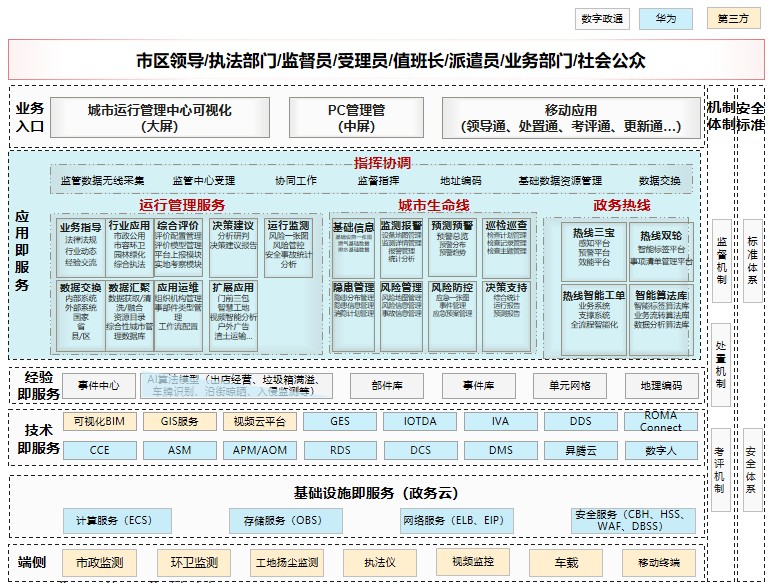This screenshot has width=771, height=583.
Task: Open the 政务热线 section heading
Action: point(621,205)
